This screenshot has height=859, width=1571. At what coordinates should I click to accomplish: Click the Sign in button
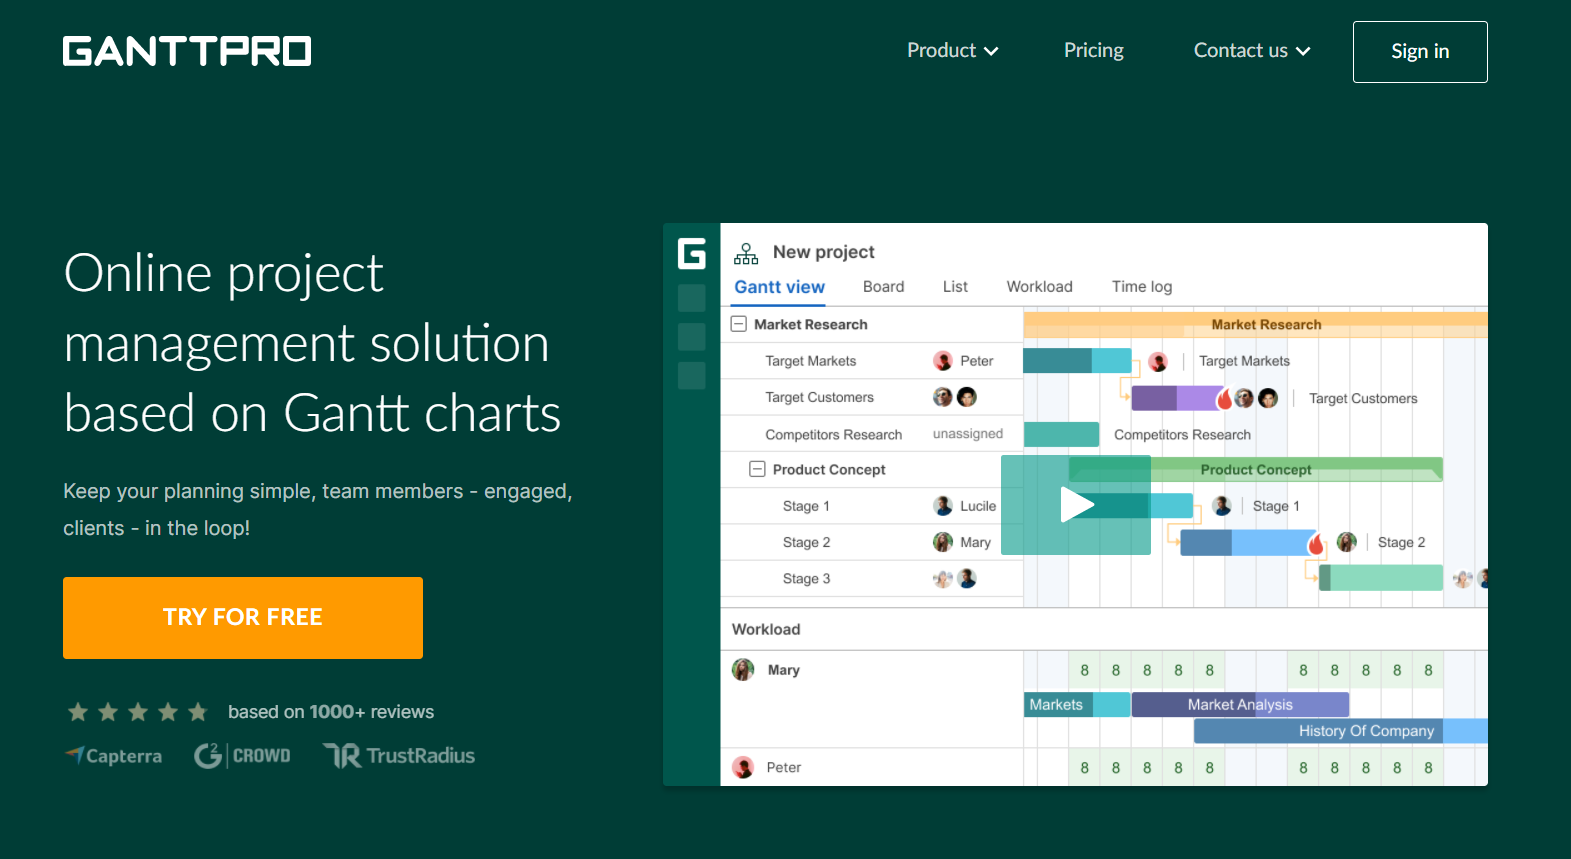[1420, 52]
